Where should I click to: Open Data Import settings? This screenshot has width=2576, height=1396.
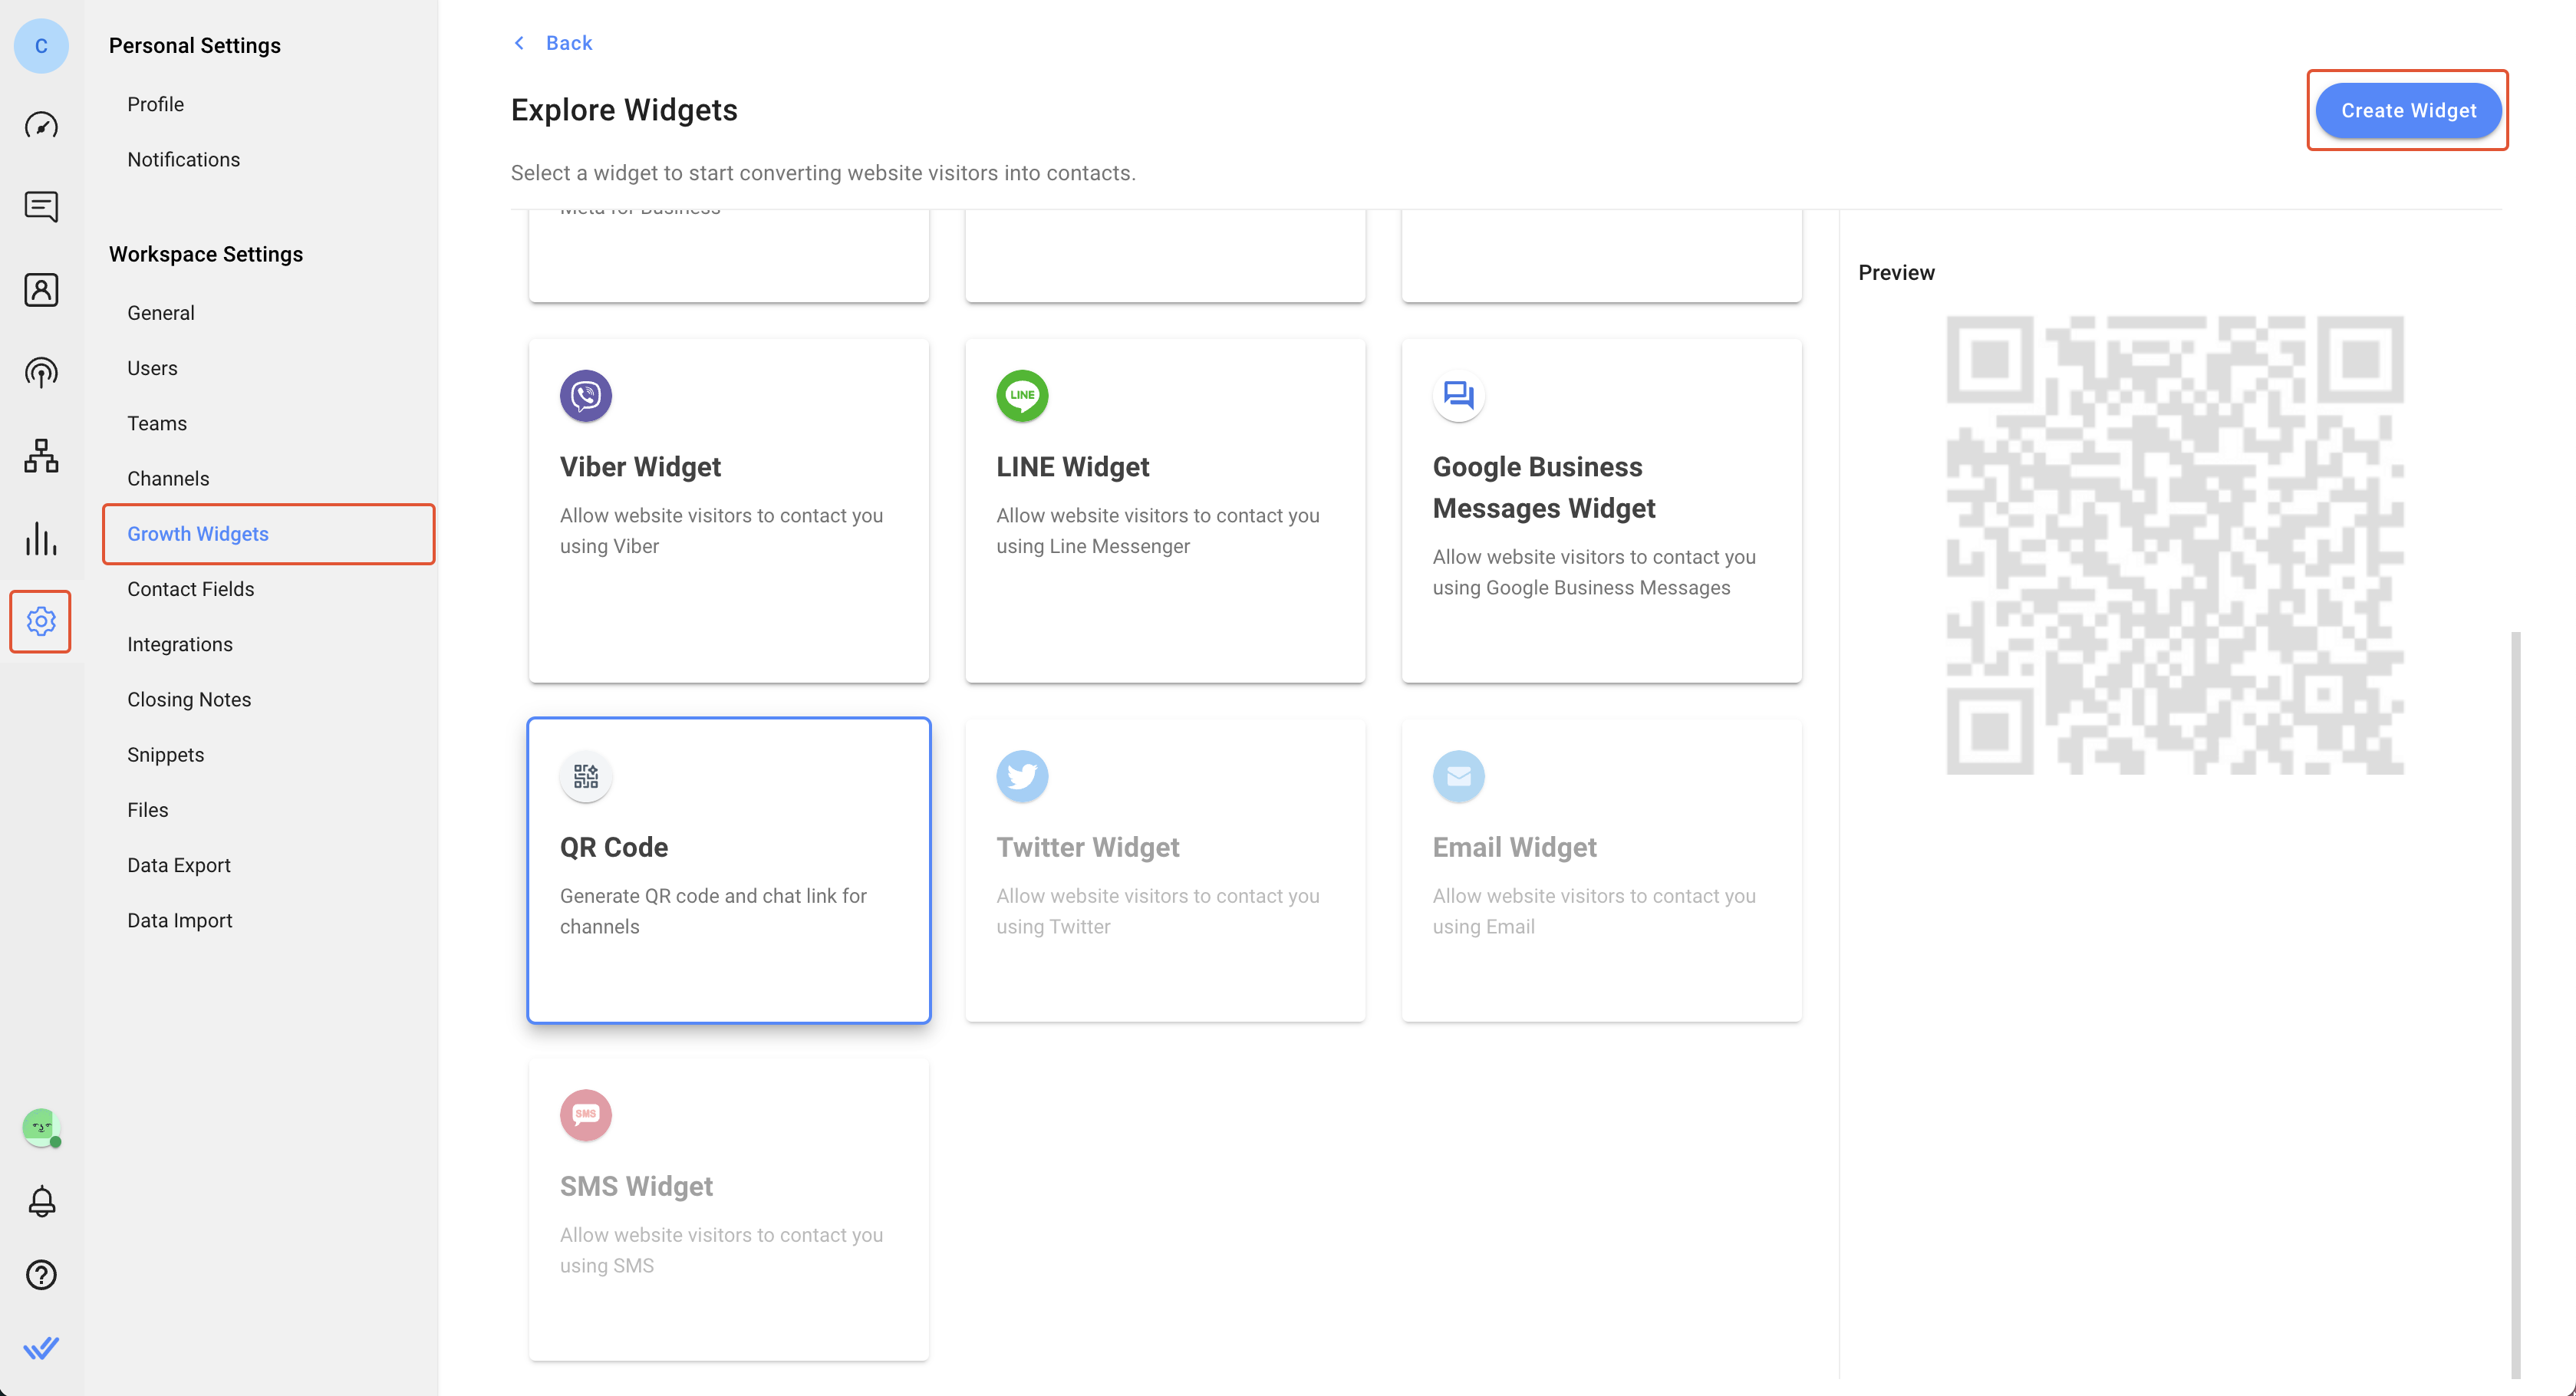(179, 920)
